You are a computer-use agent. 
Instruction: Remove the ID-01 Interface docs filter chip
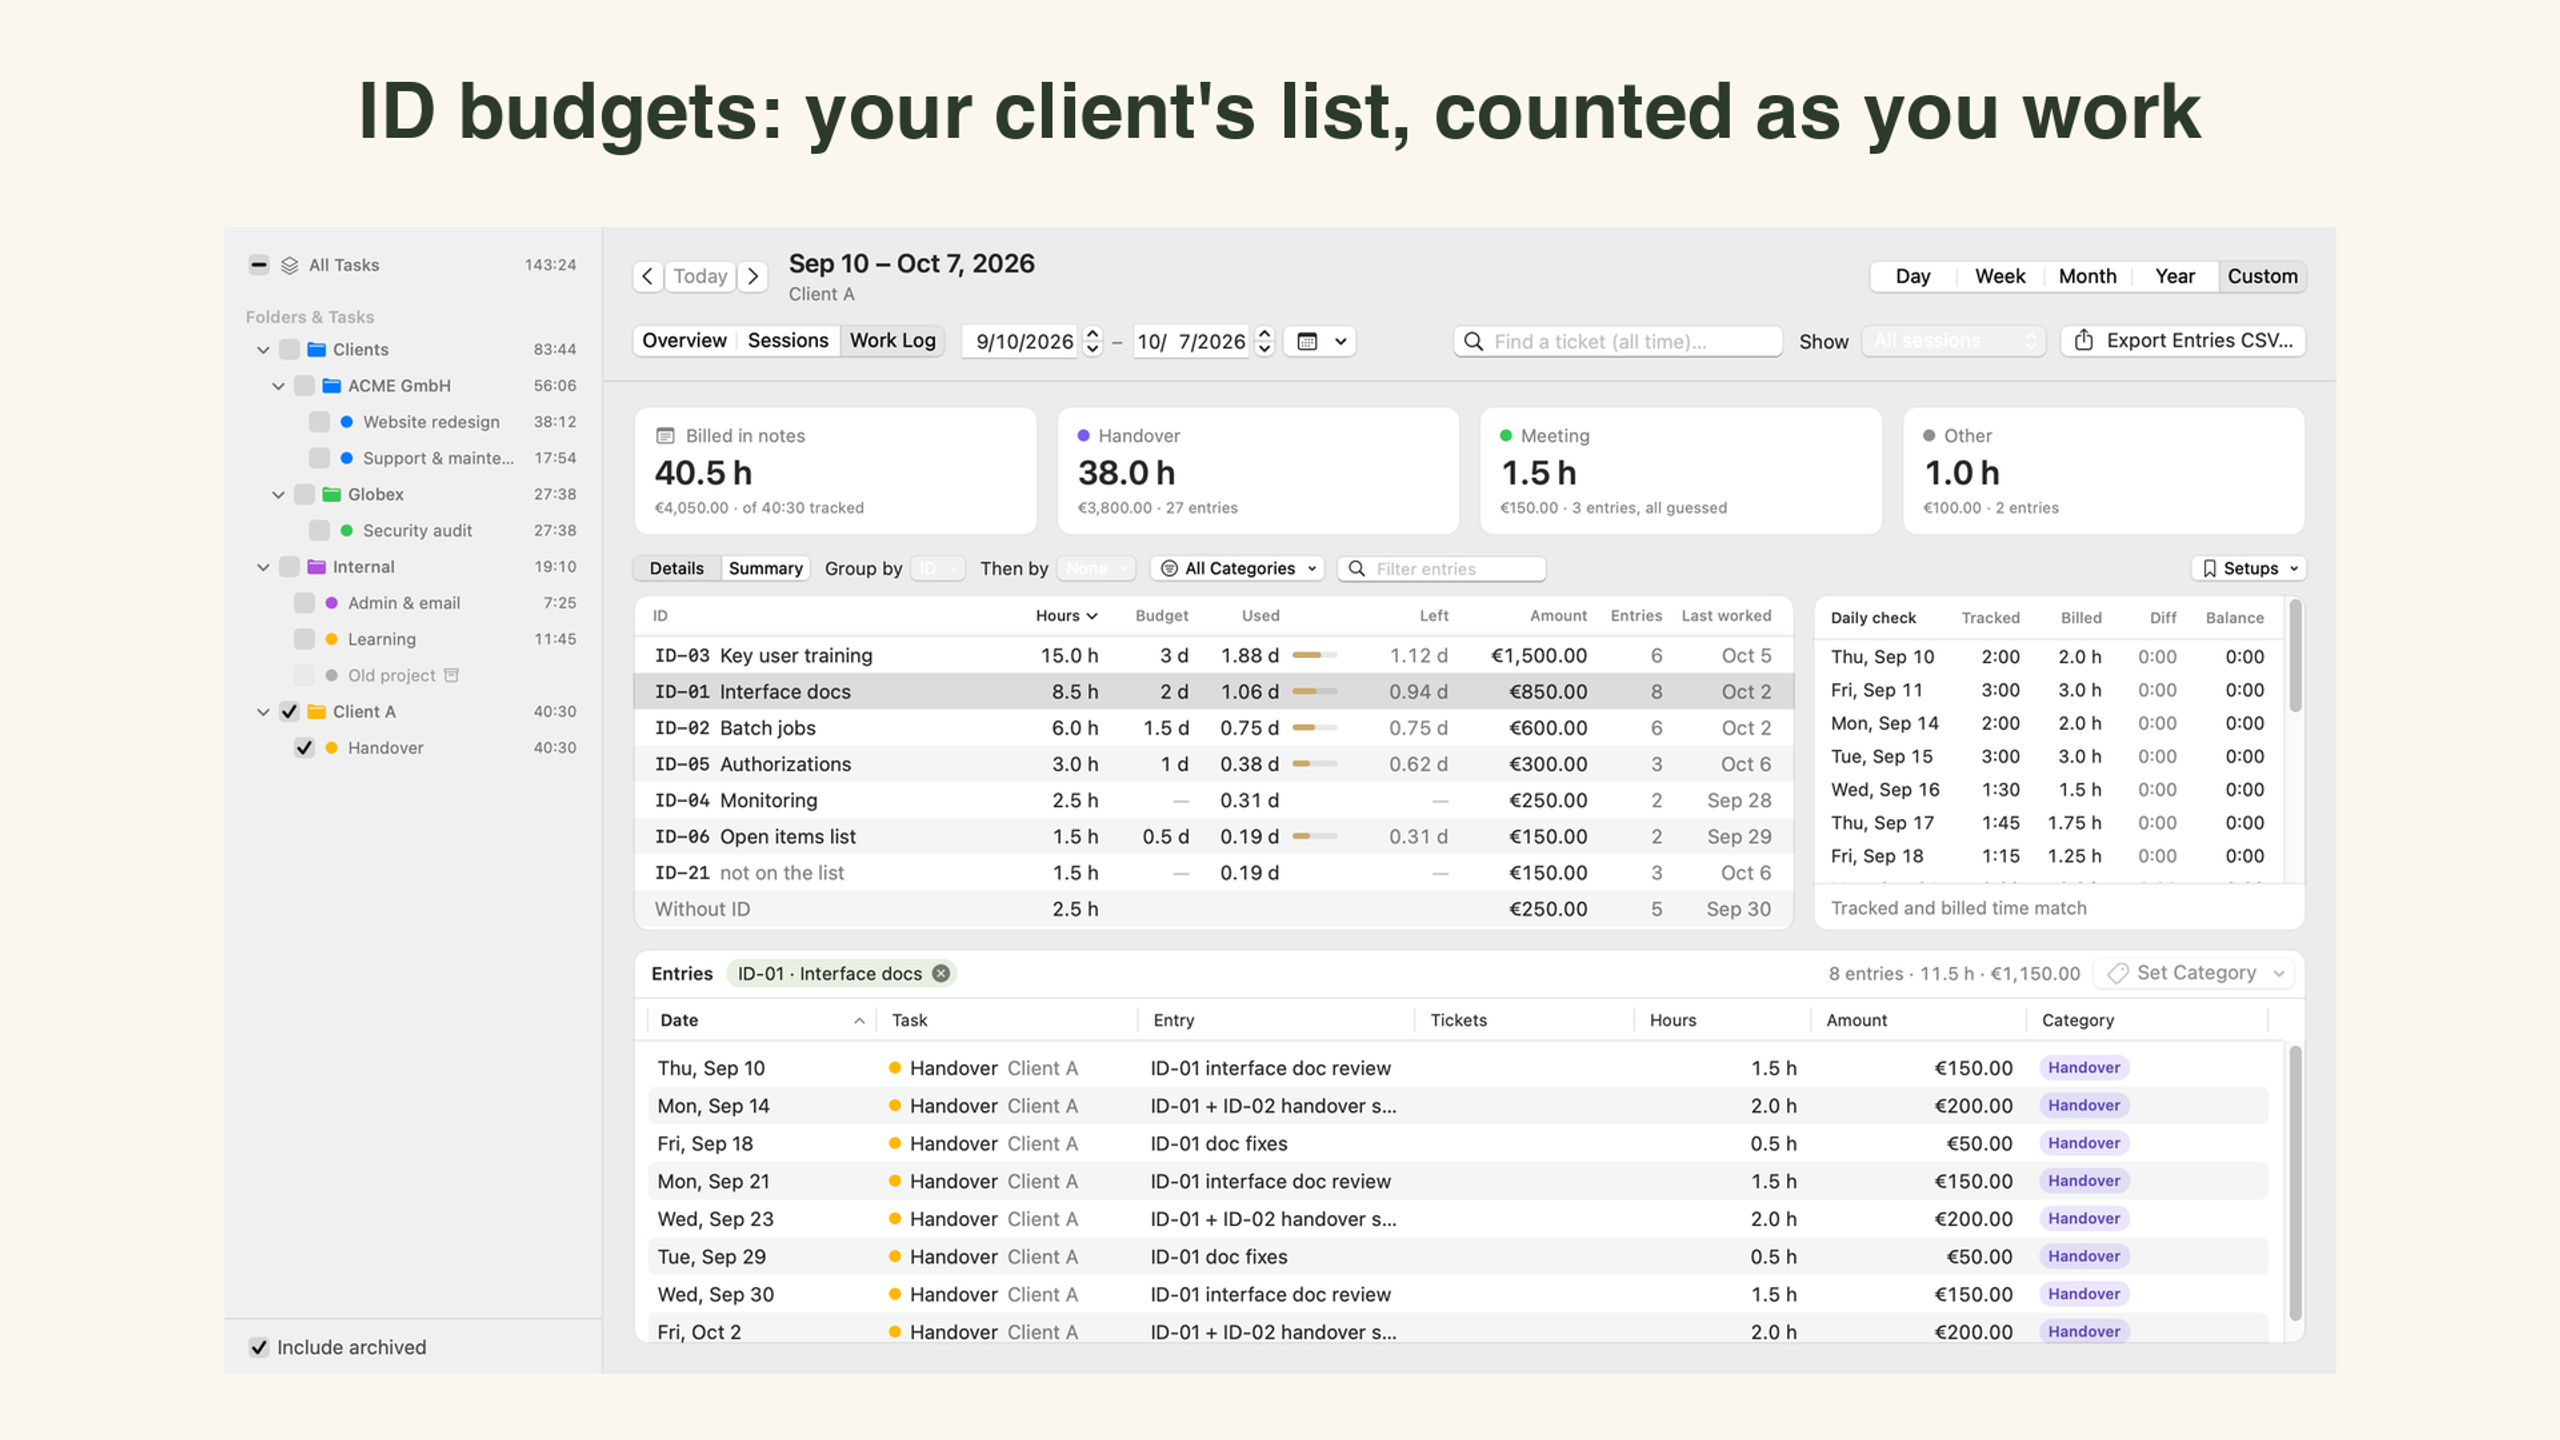[x=941, y=973]
